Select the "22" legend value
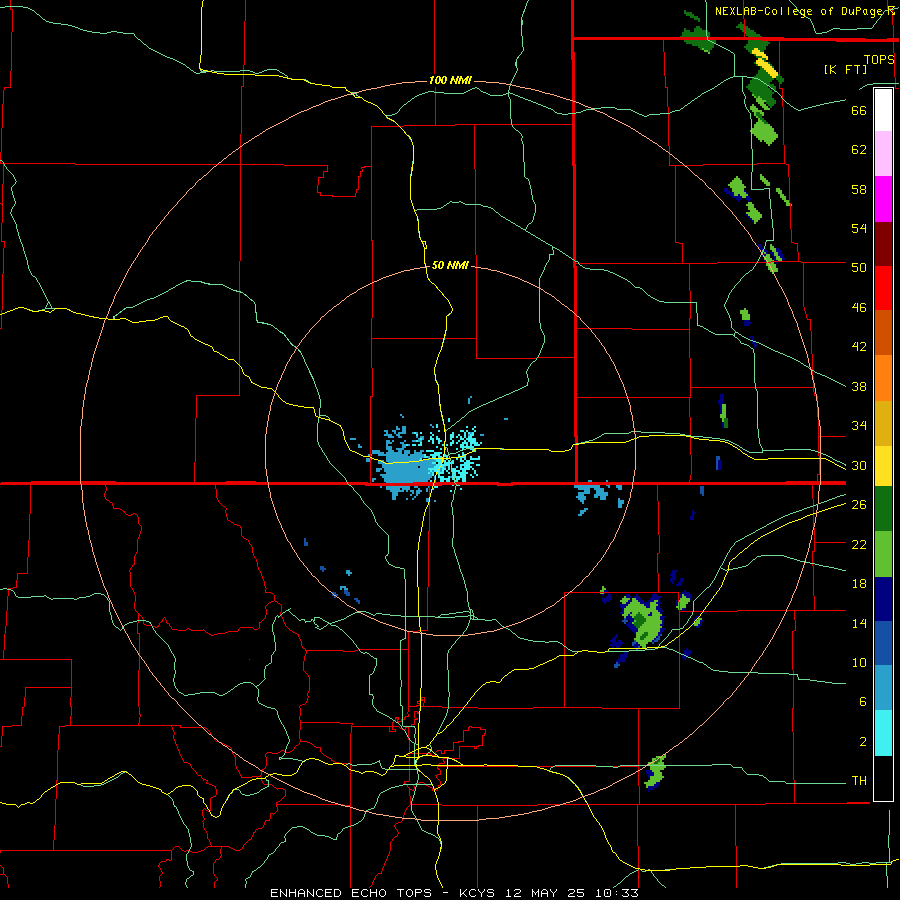 tap(859, 544)
